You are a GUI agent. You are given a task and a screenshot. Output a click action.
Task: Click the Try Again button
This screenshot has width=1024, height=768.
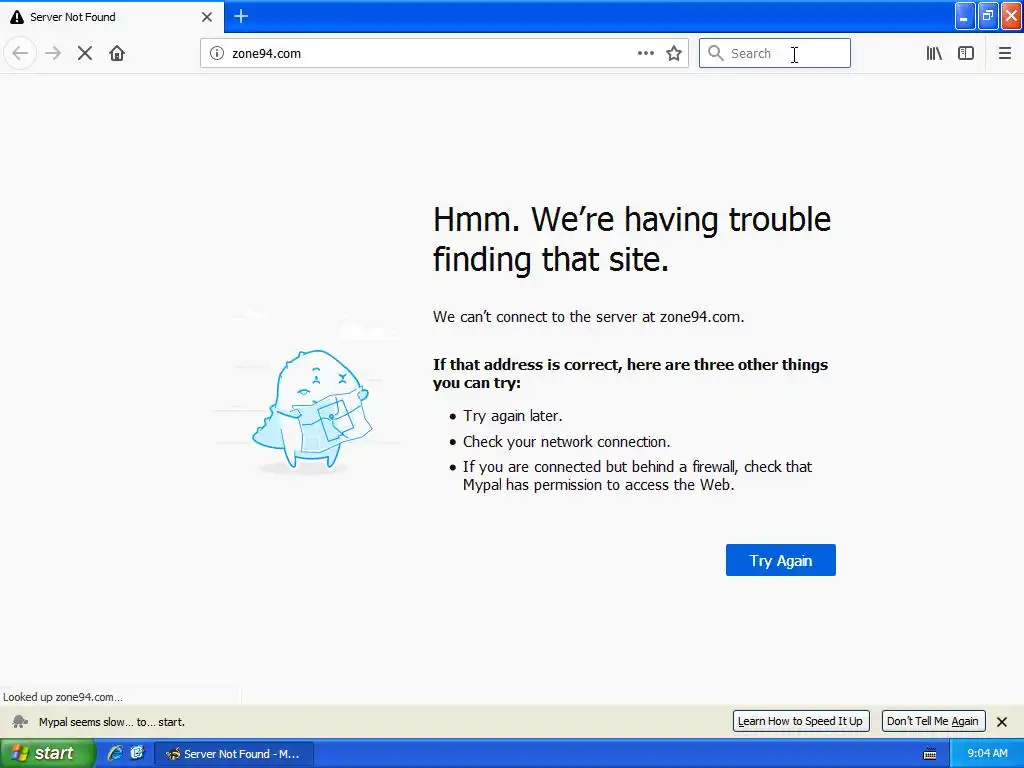coord(780,560)
